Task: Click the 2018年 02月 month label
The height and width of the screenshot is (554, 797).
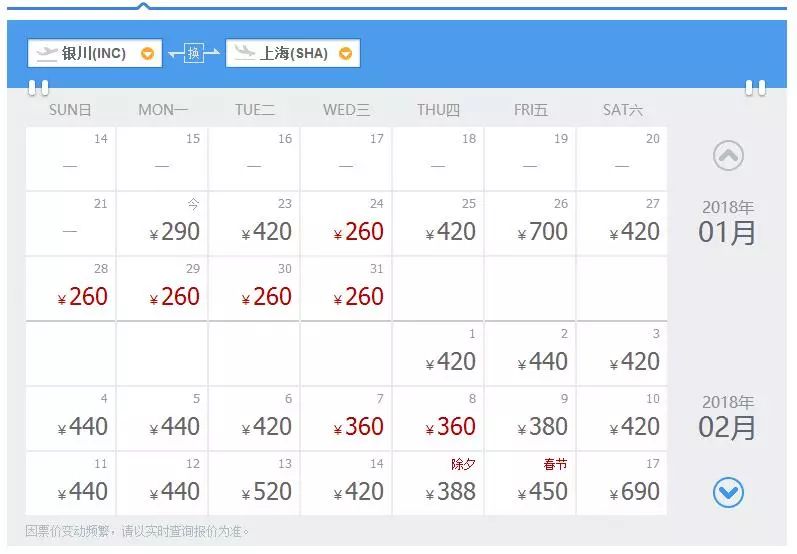Action: (727, 418)
